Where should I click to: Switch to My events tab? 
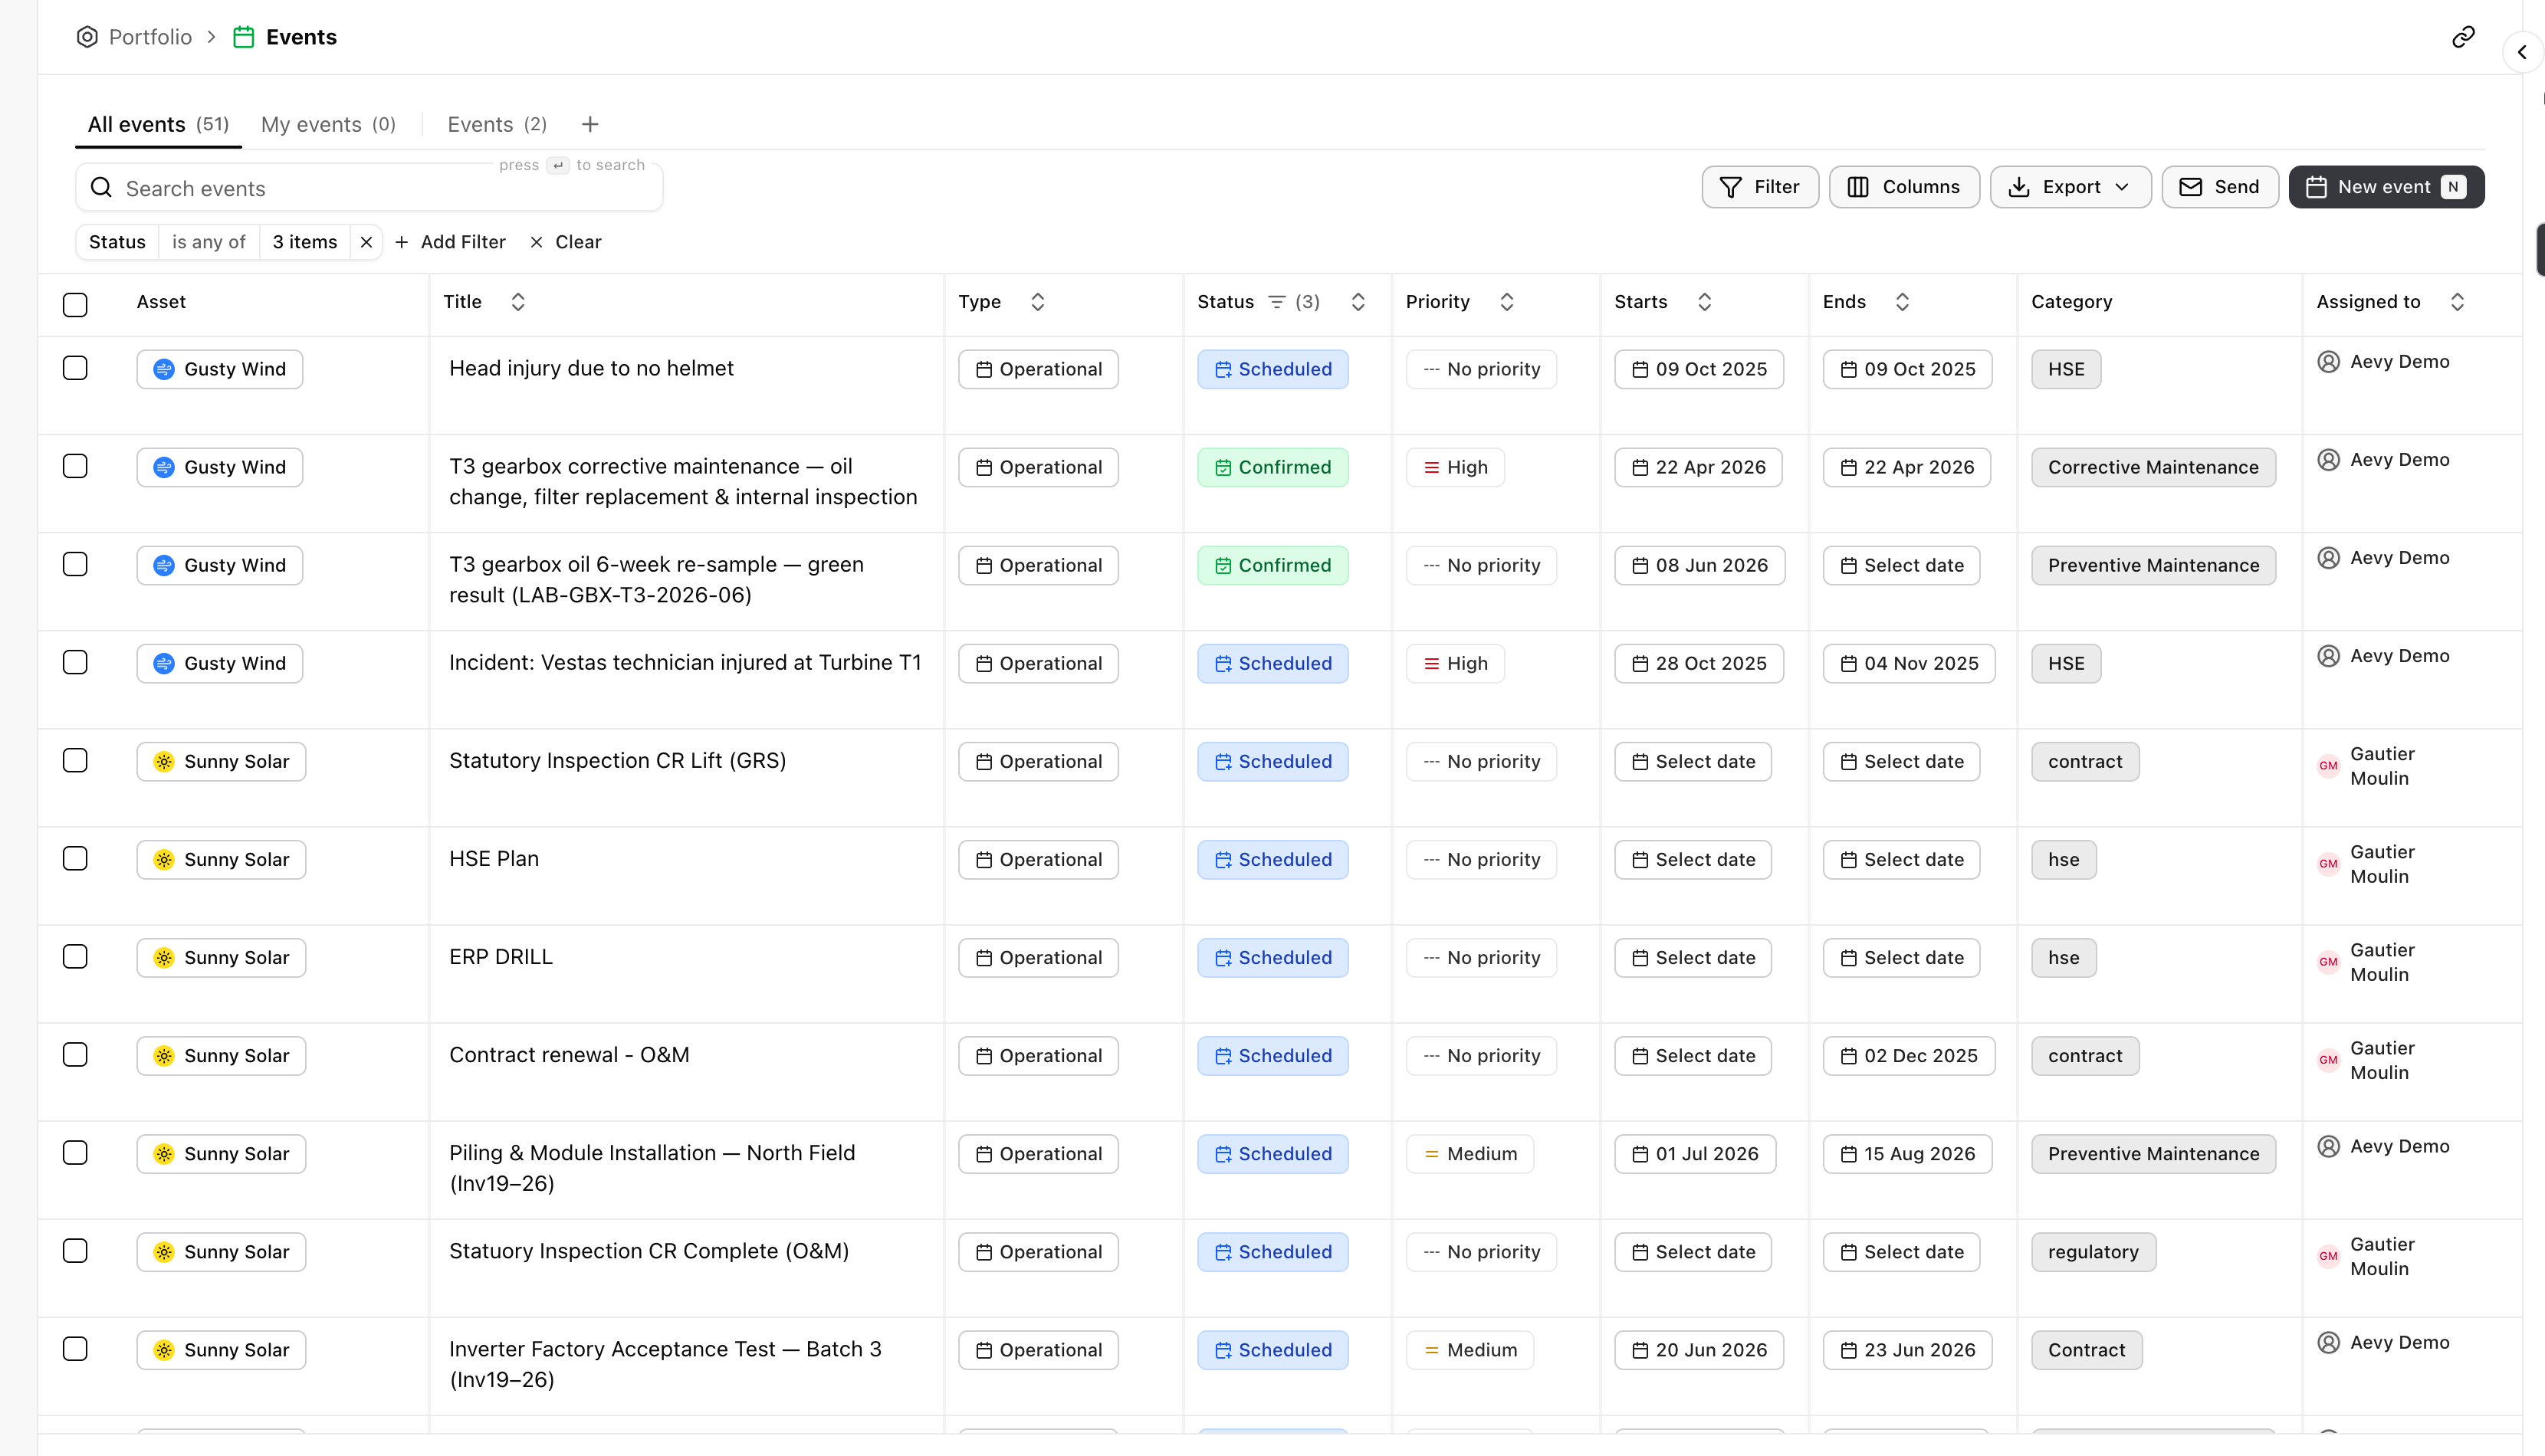coord(328,124)
